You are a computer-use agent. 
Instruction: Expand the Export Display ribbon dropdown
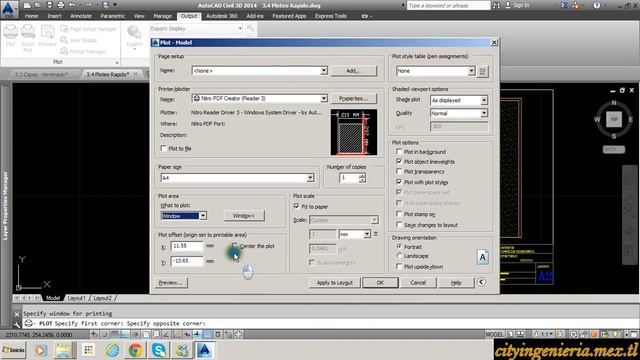pyautogui.click(x=240, y=29)
